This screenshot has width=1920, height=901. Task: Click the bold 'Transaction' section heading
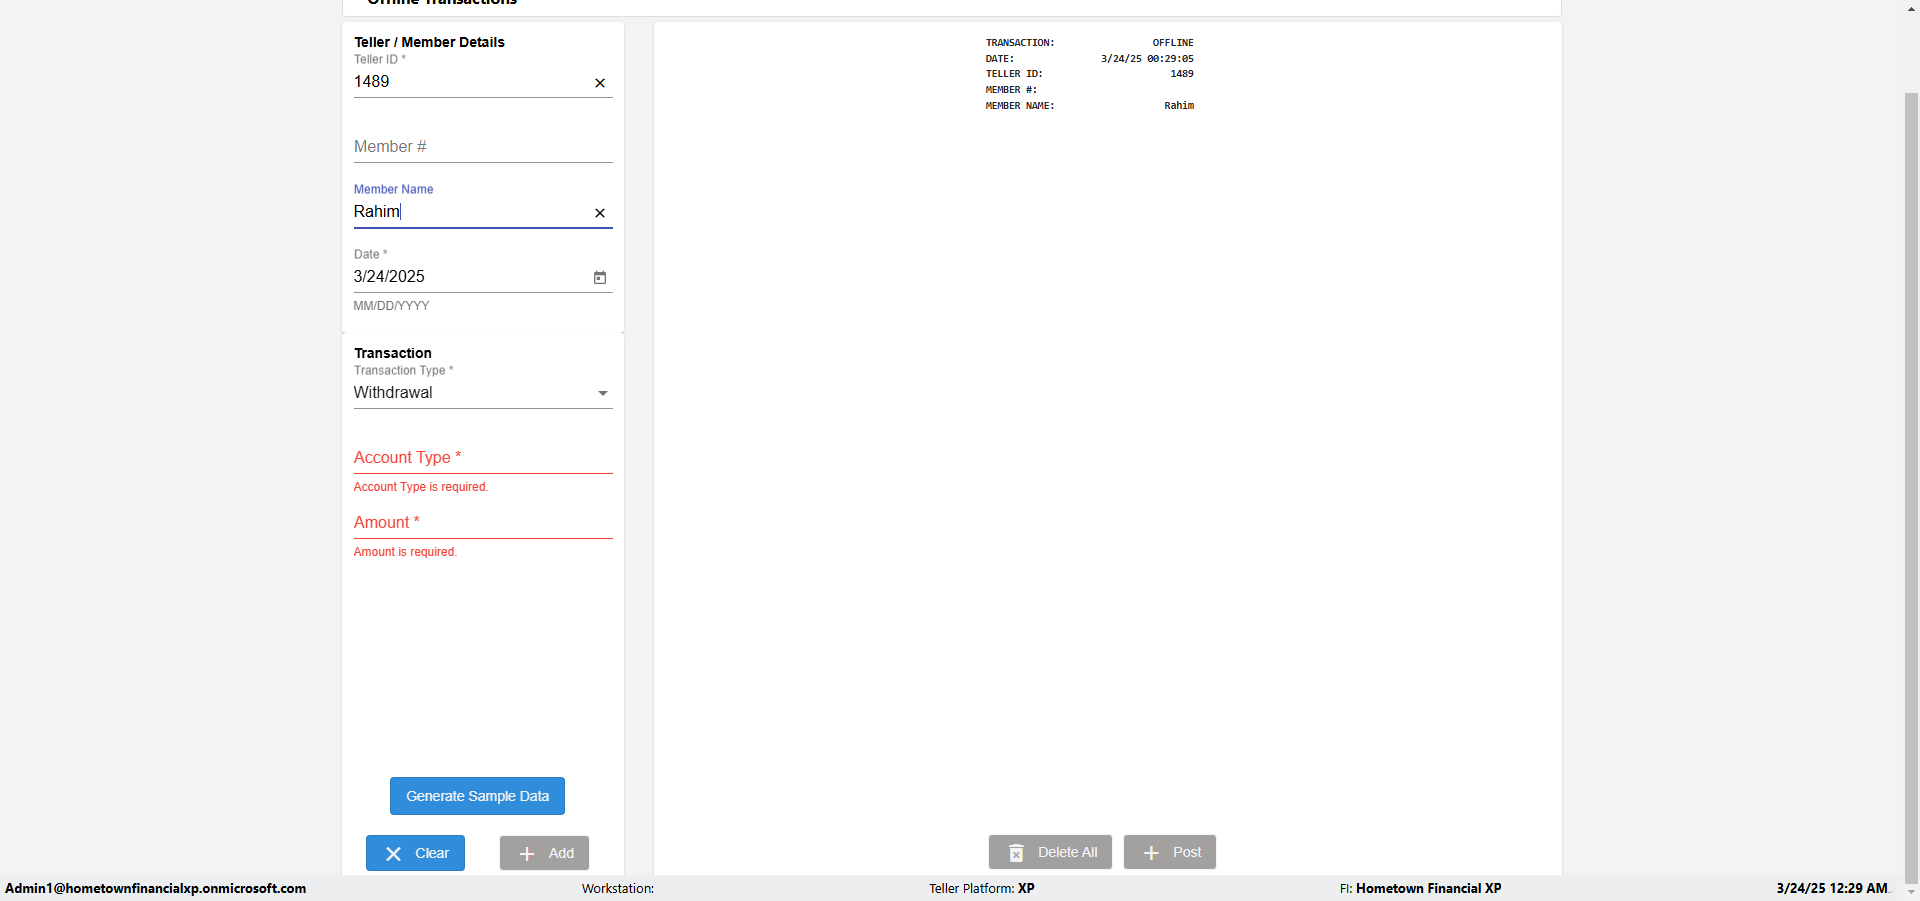(x=393, y=353)
